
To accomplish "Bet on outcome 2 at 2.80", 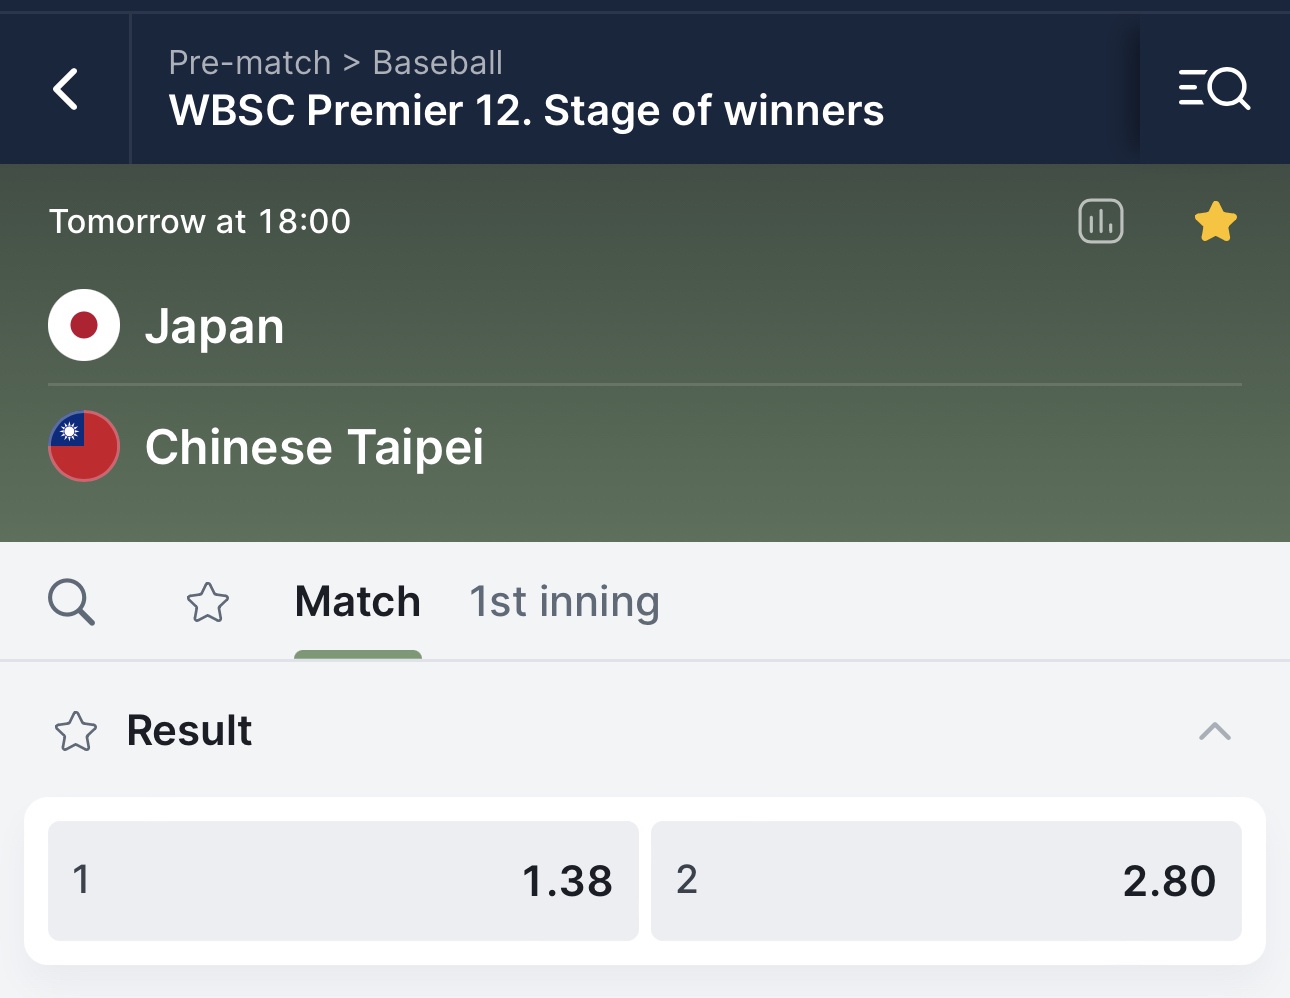I will [946, 881].
